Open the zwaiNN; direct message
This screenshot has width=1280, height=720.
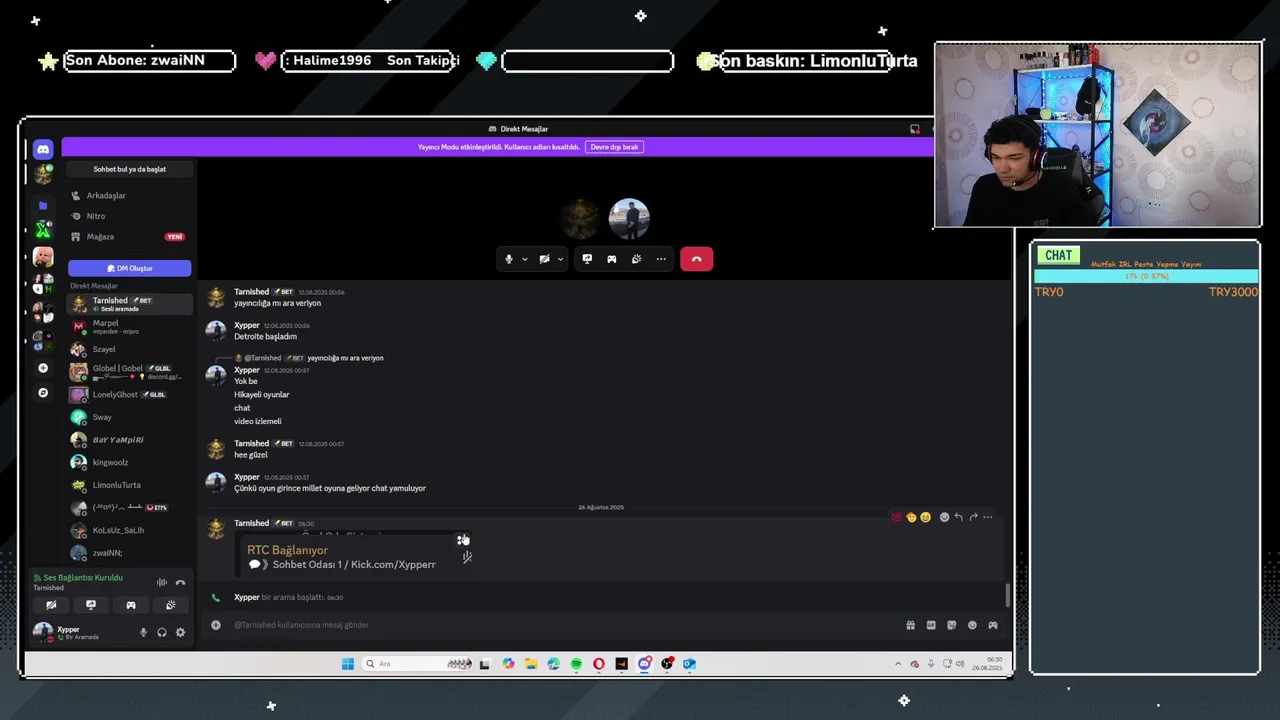point(130,553)
